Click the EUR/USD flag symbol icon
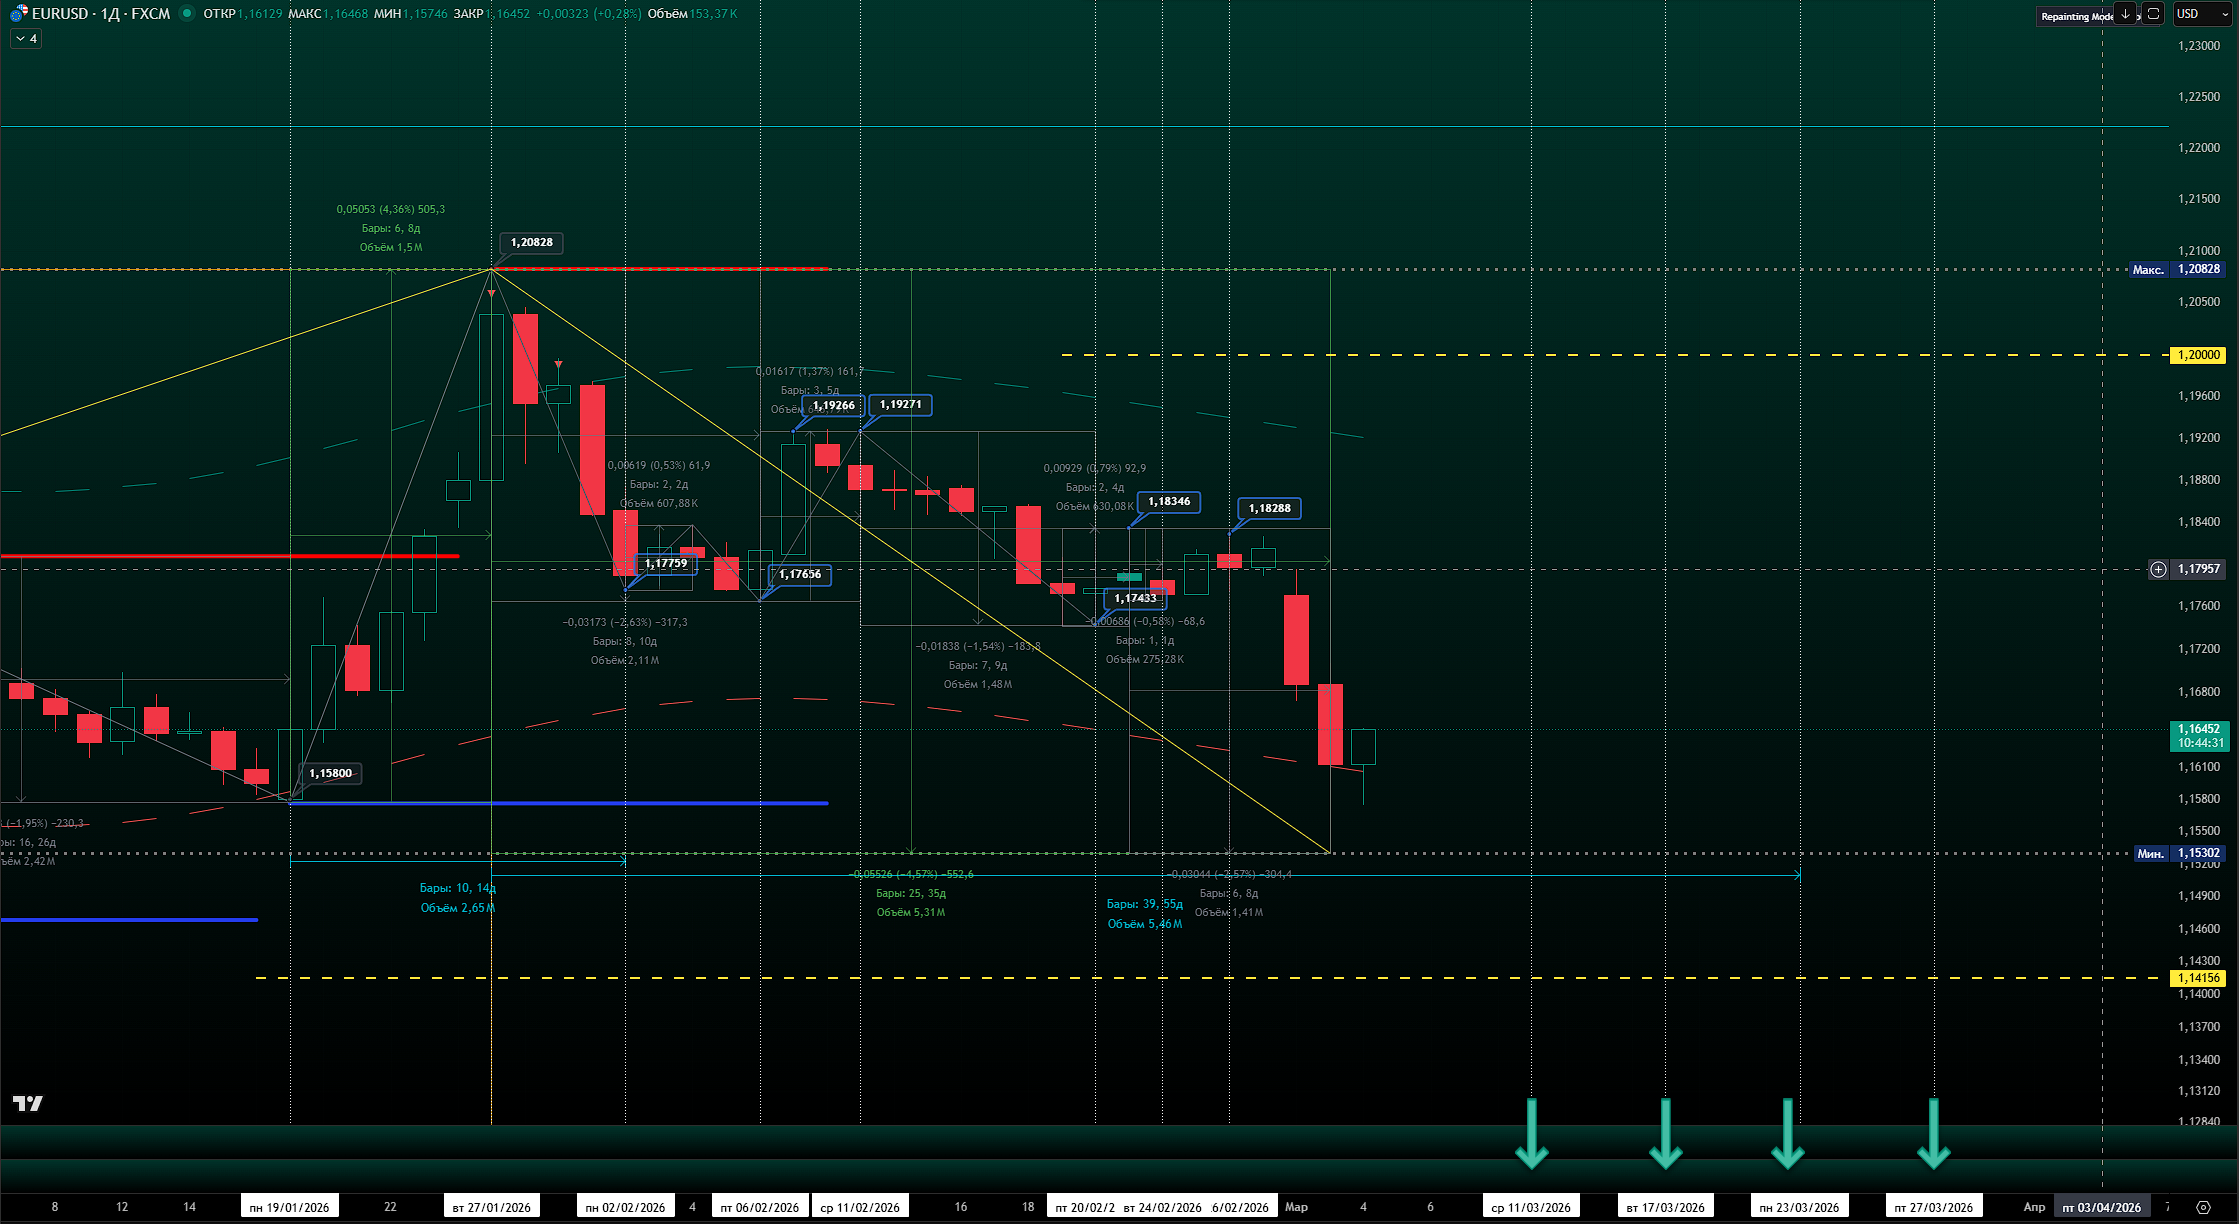The width and height of the screenshot is (2239, 1224). click(x=19, y=14)
